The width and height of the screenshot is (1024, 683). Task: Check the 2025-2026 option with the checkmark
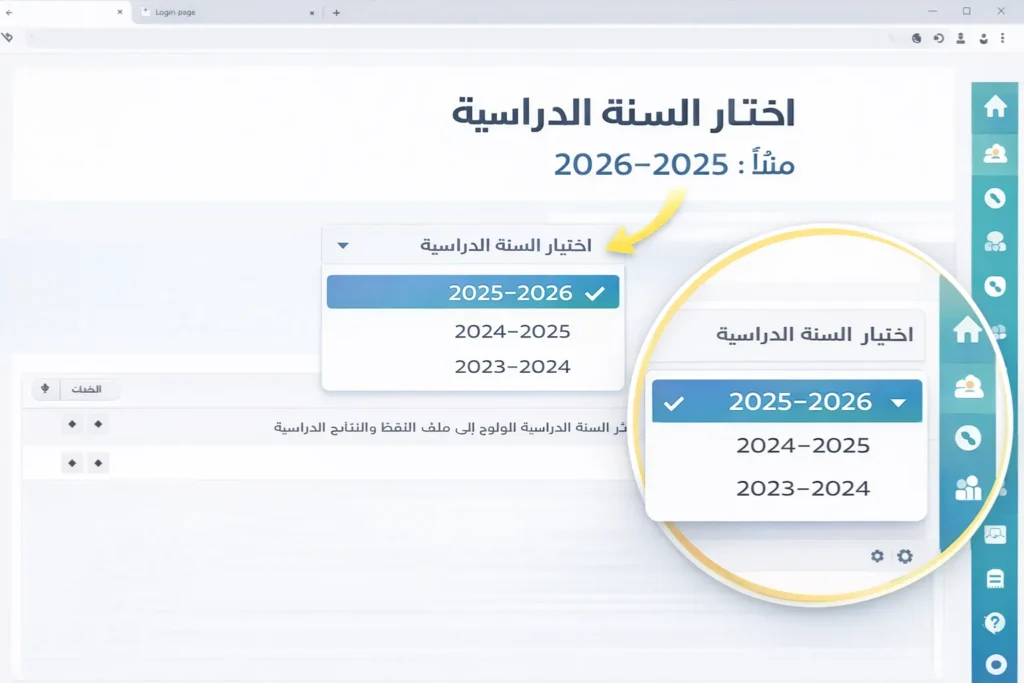(472, 291)
